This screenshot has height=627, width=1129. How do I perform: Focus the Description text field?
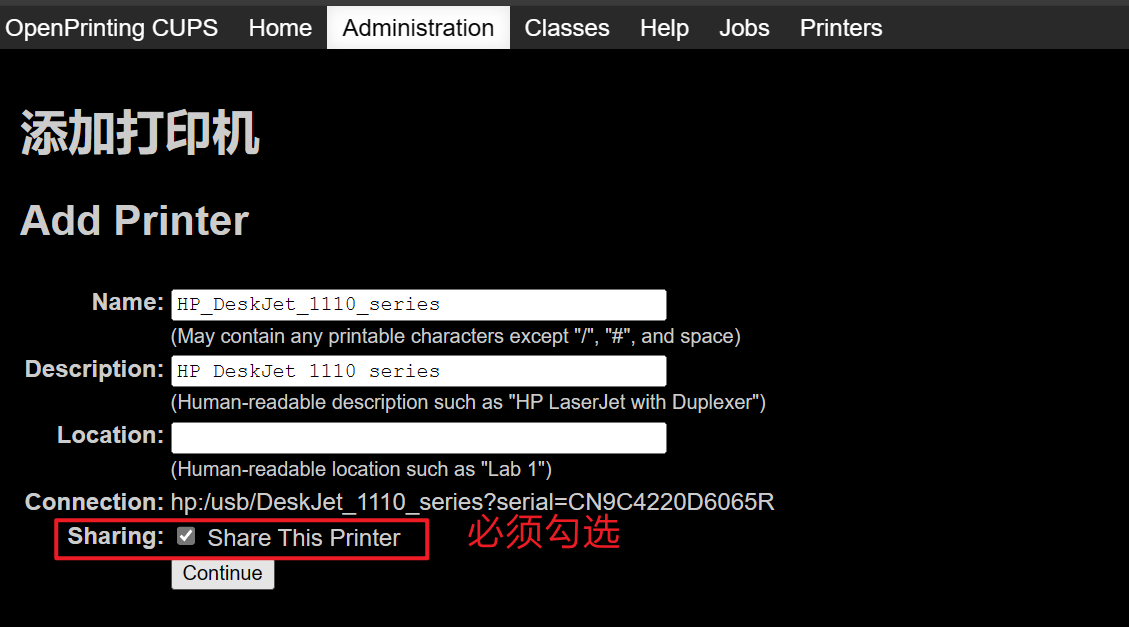click(418, 371)
